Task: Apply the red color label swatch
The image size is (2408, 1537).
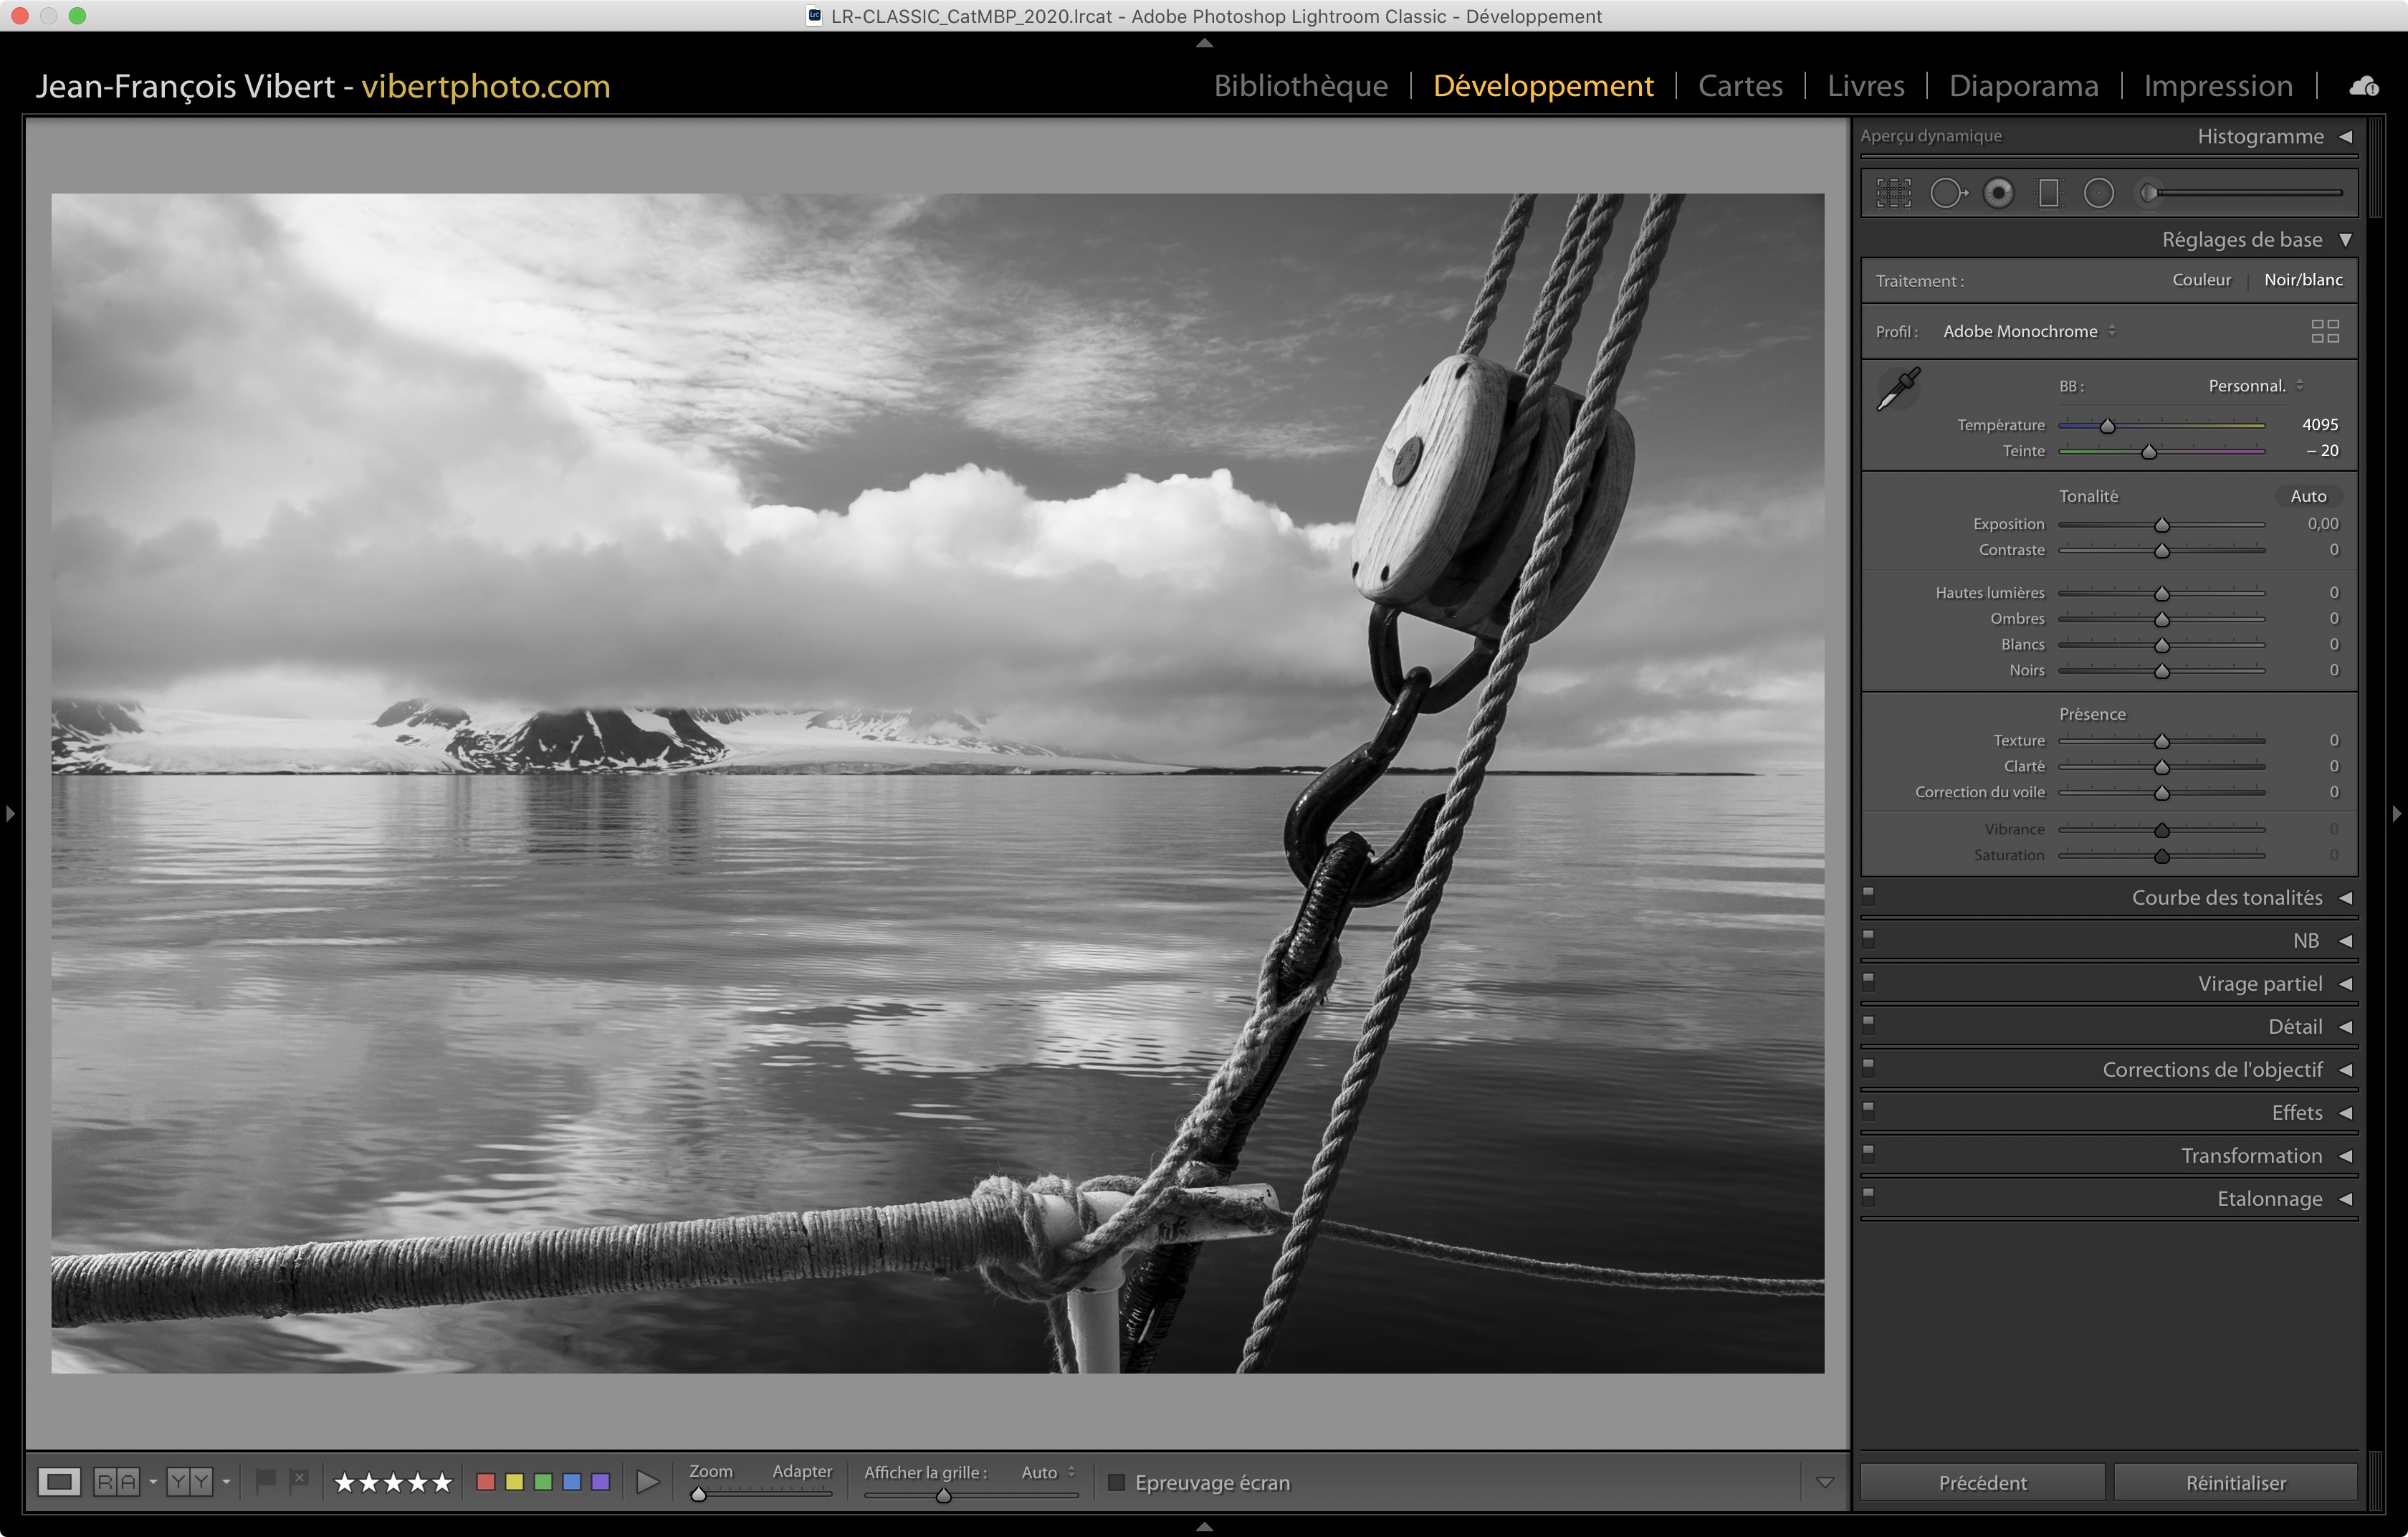Action: tap(486, 1481)
